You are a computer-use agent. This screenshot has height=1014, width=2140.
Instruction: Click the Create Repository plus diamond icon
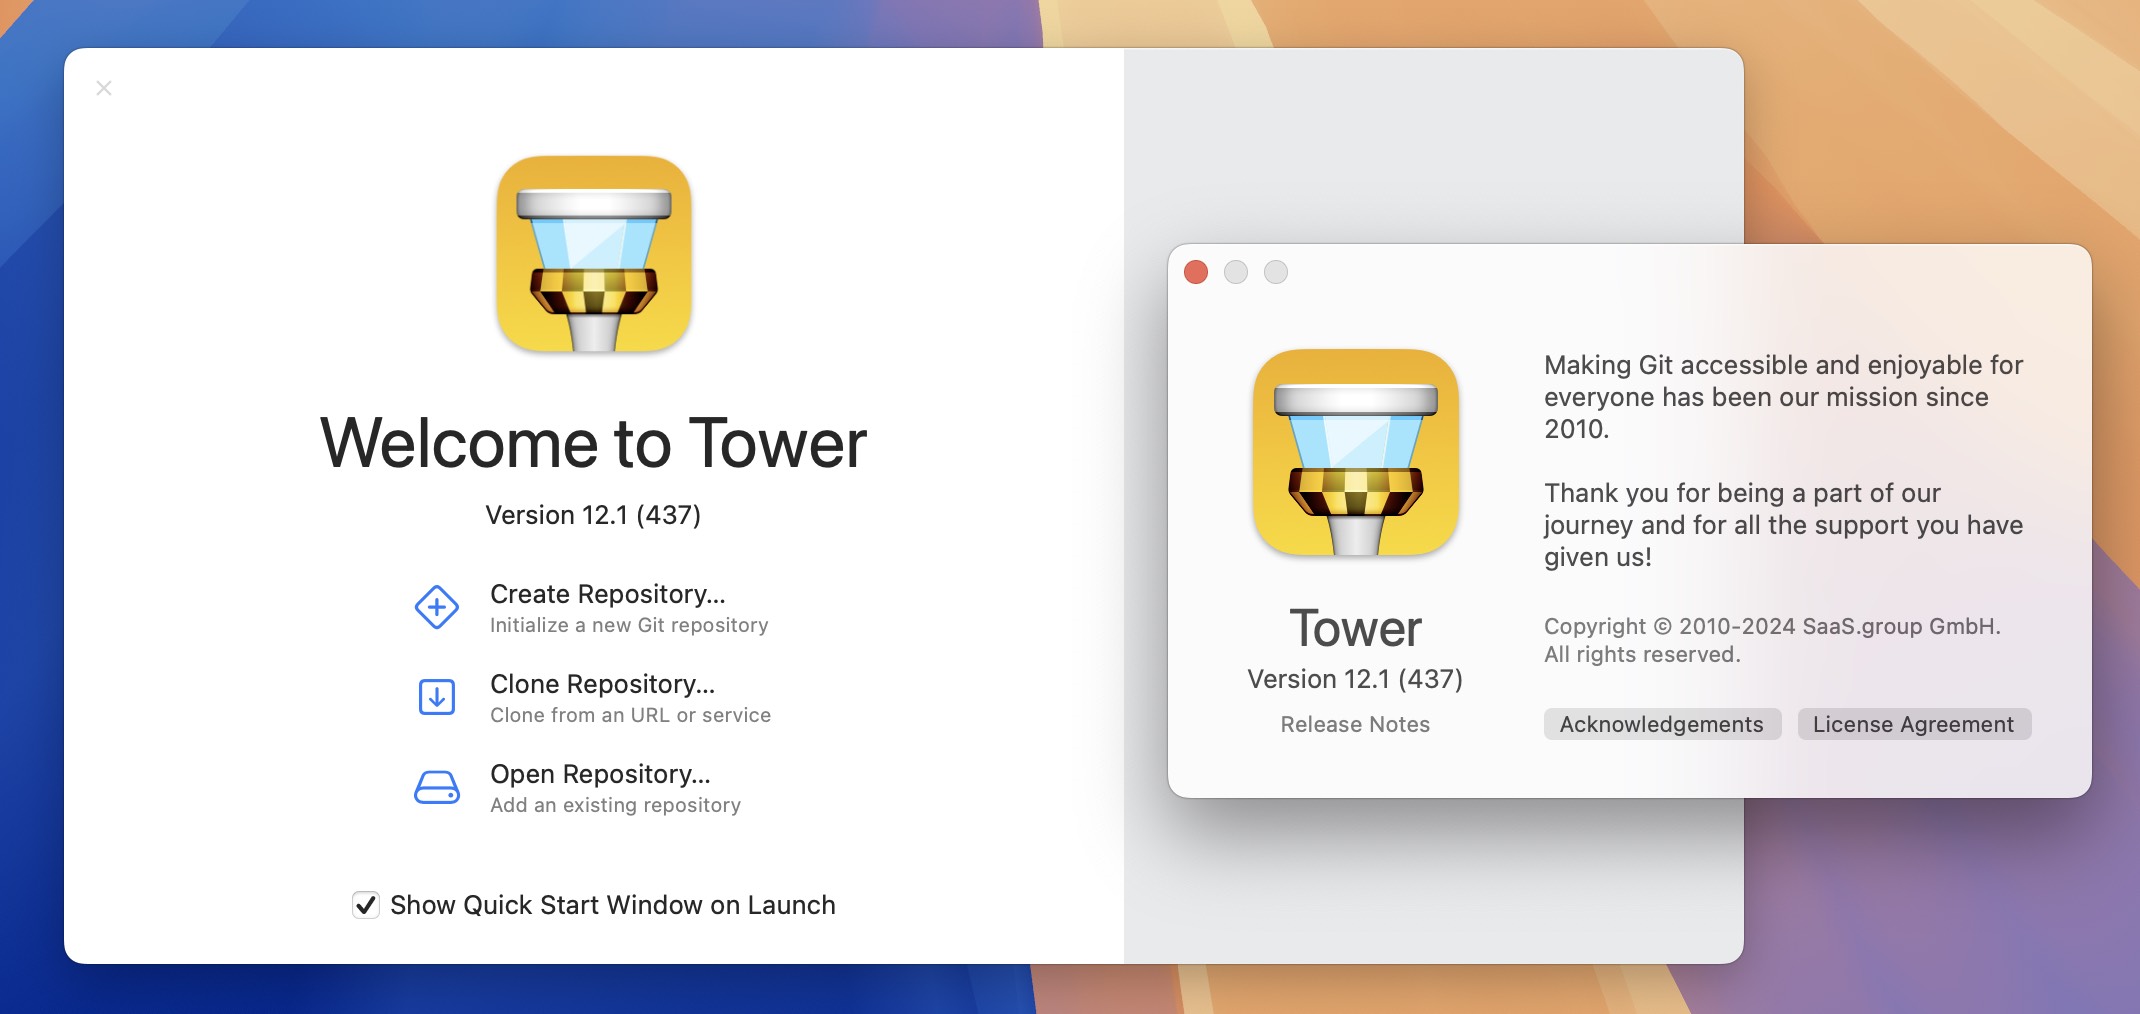437,607
